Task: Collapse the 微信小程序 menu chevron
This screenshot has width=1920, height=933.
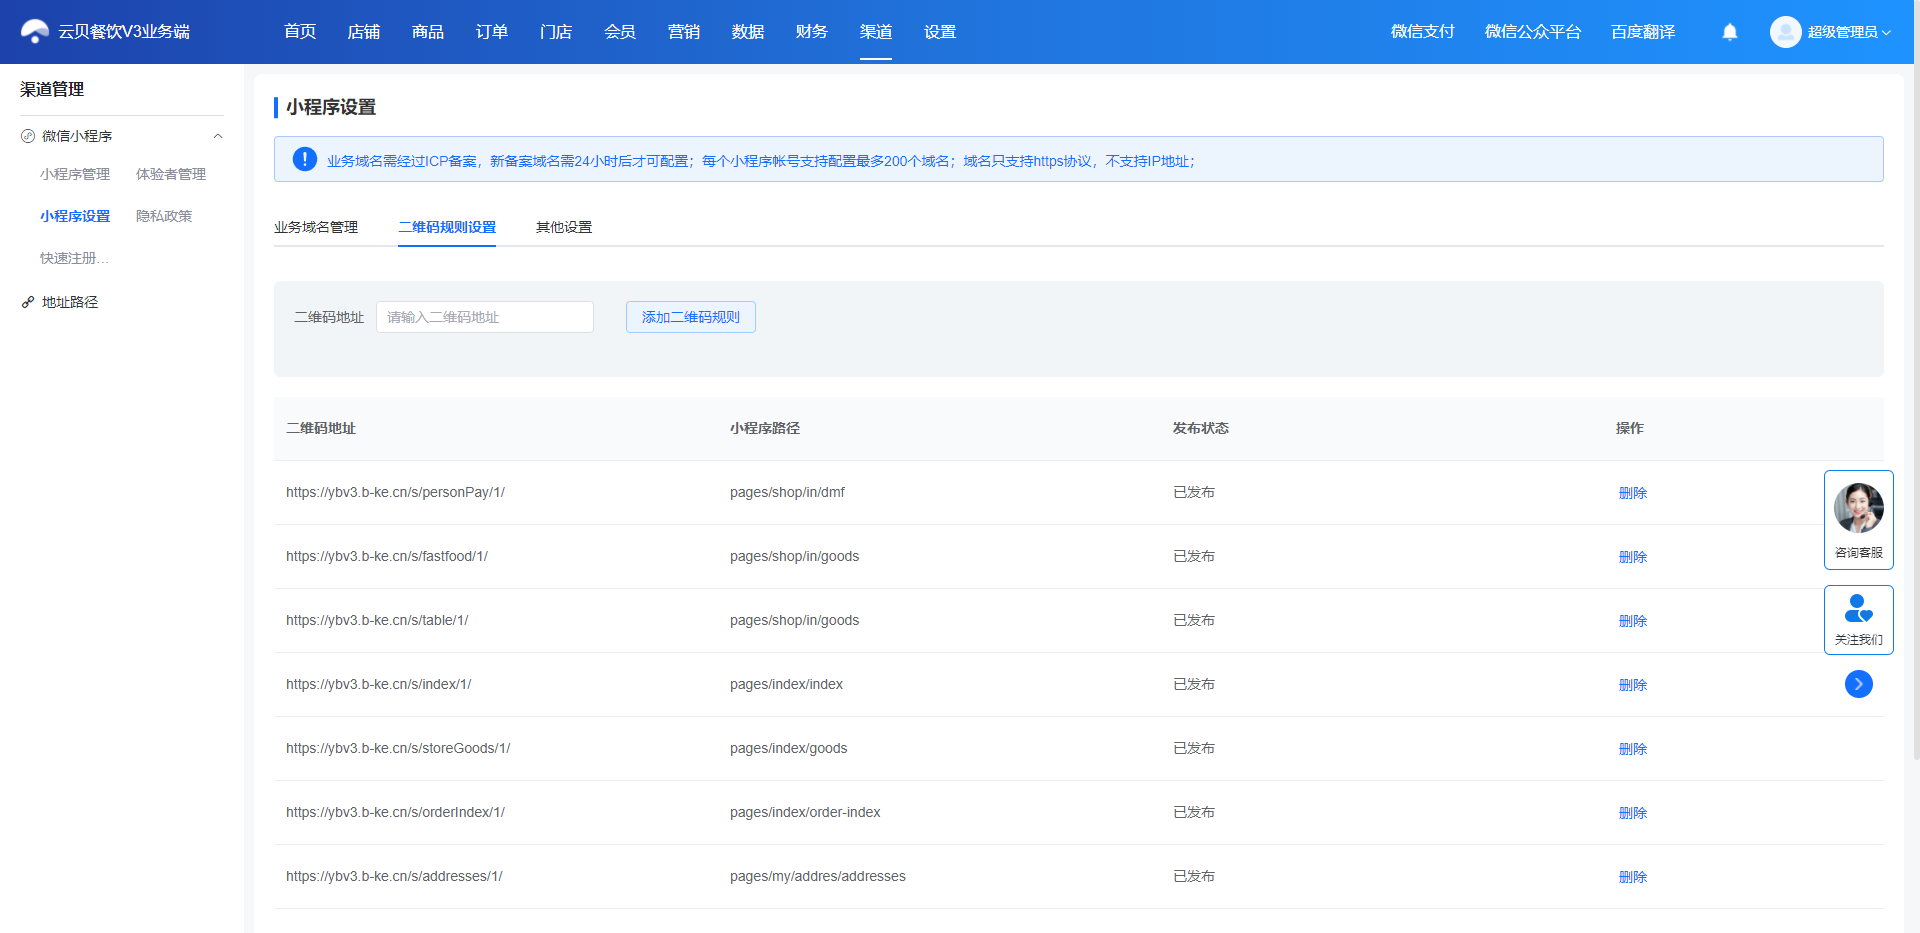Action: point(218,136)
